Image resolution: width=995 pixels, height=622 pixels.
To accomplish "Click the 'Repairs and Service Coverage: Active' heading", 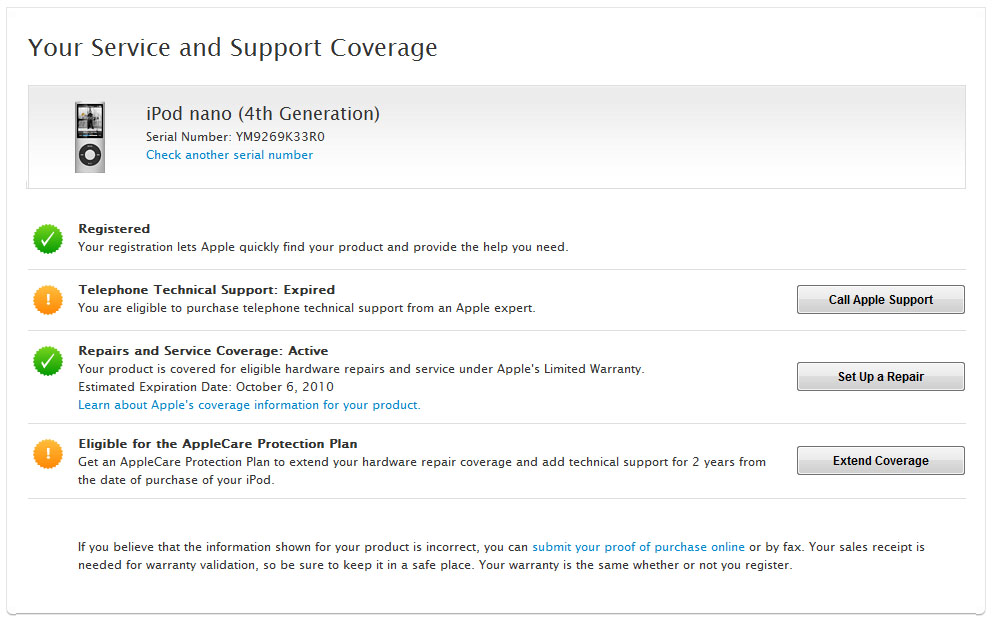I will point(203,350).
